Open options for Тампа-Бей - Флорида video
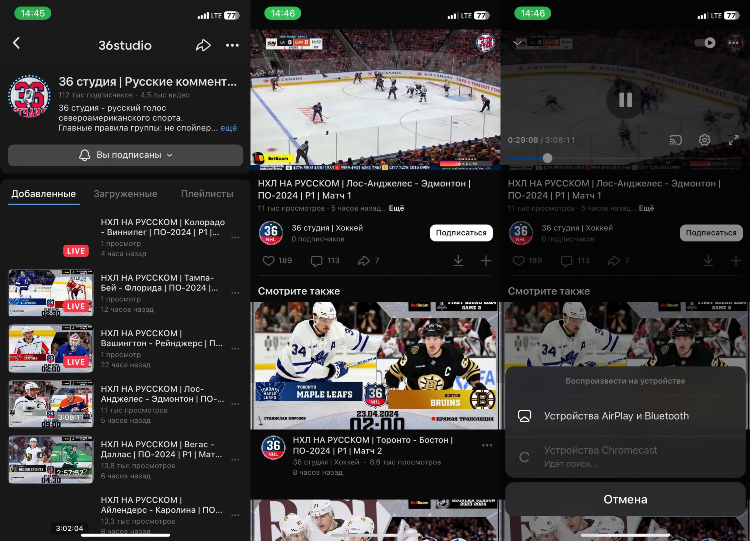Screen dimensions: 750x541 pyautogui.click(x=235, y=293)
